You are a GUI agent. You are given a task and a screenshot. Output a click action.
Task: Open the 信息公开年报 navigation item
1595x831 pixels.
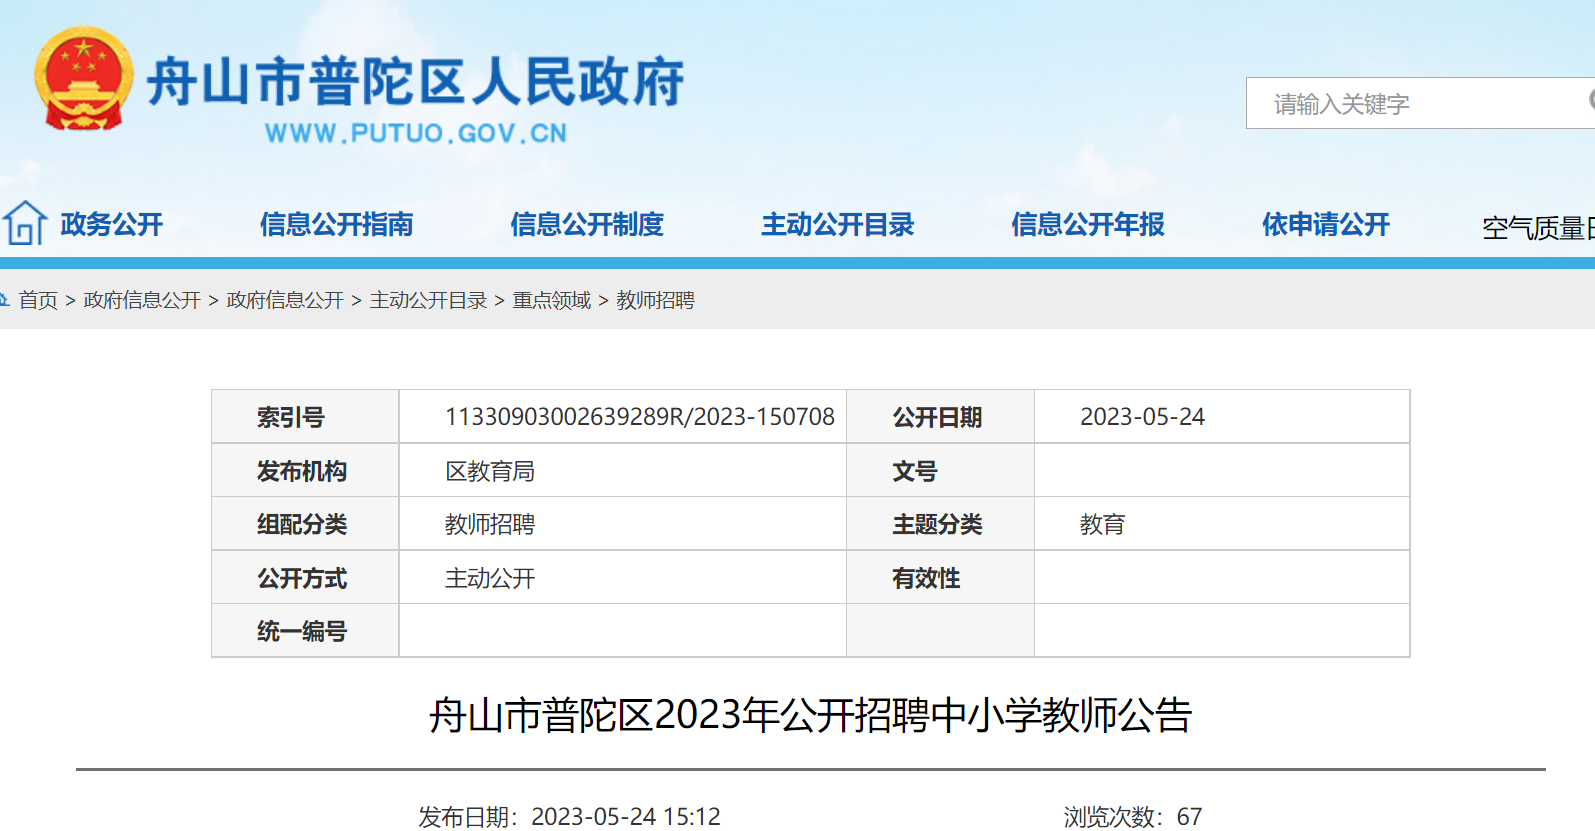(1088, 224)
